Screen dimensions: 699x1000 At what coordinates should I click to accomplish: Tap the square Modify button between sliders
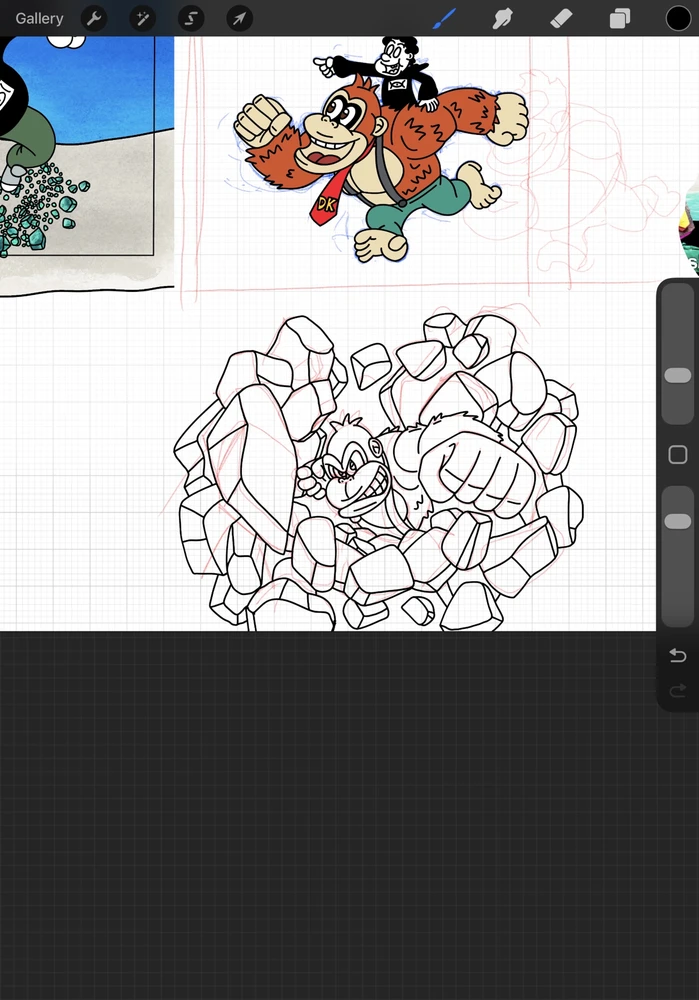click(678, 455)
